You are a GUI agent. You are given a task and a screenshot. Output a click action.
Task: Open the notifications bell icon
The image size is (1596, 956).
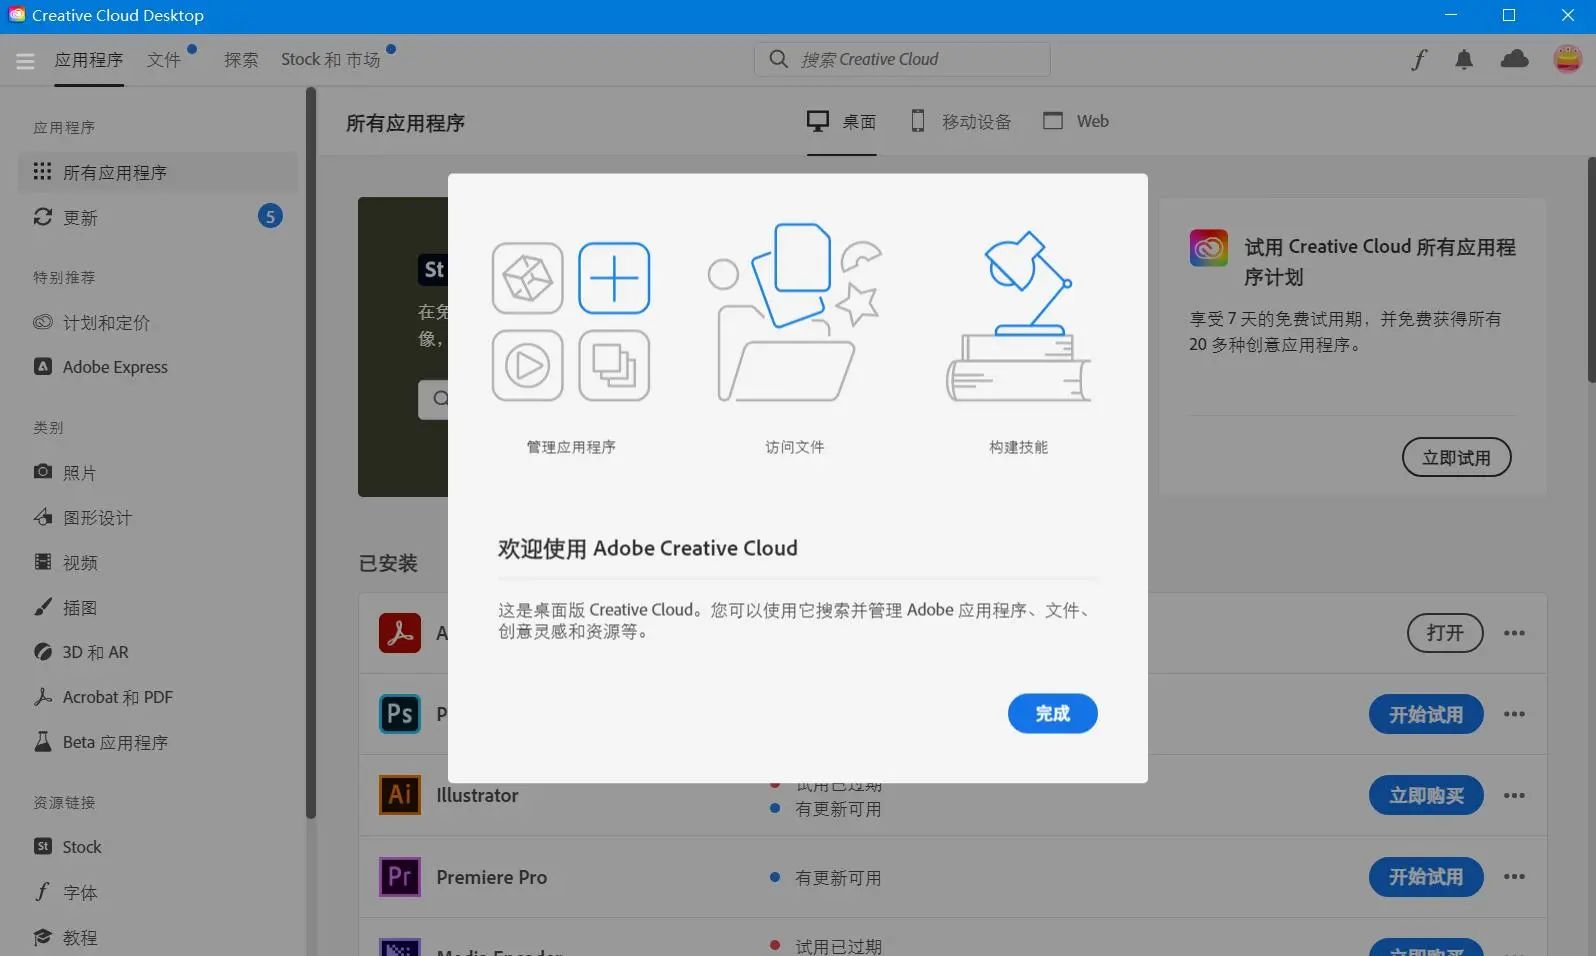[1464, 60]
